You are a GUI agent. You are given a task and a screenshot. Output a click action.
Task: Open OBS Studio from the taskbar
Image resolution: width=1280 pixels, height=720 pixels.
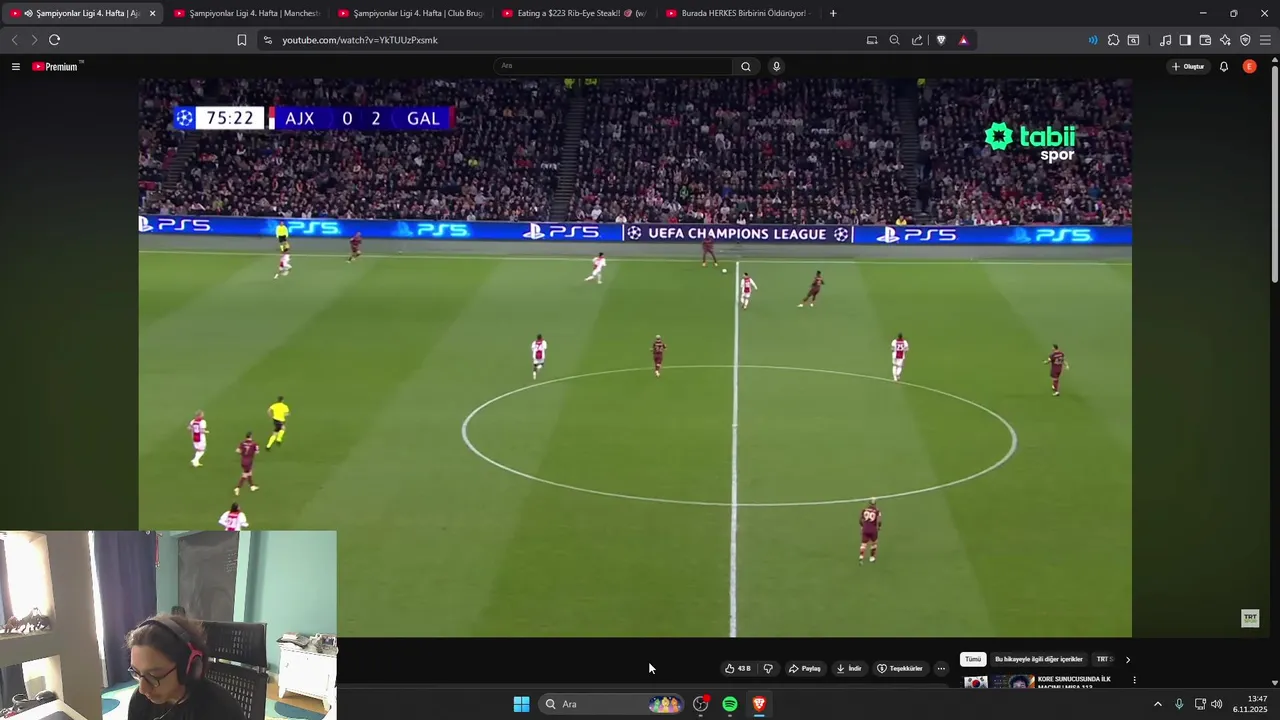click(x=701, y=704)
